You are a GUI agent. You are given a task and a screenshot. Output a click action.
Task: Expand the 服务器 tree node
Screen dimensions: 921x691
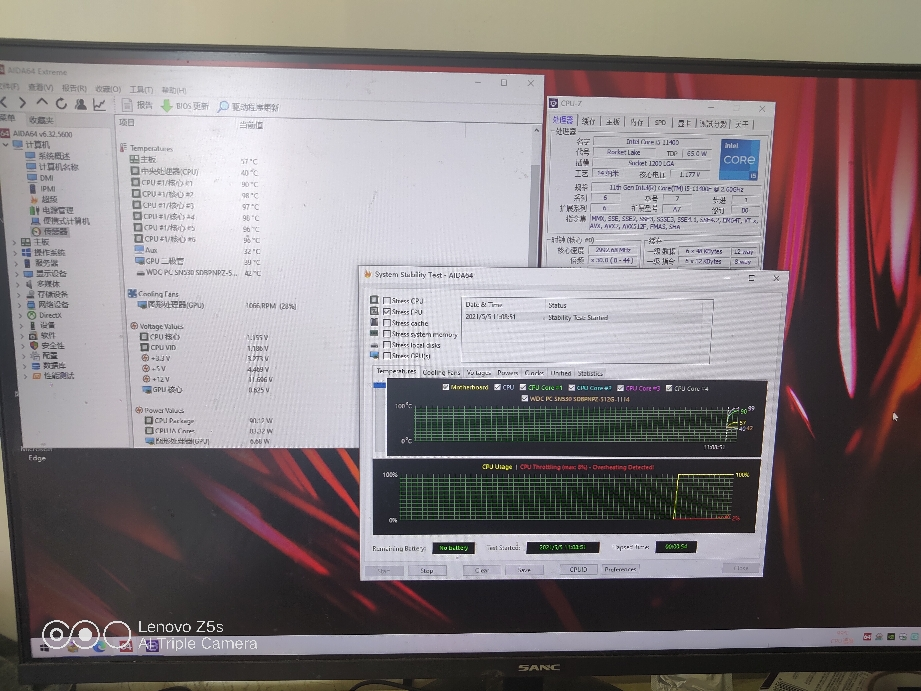coord(16,263)
